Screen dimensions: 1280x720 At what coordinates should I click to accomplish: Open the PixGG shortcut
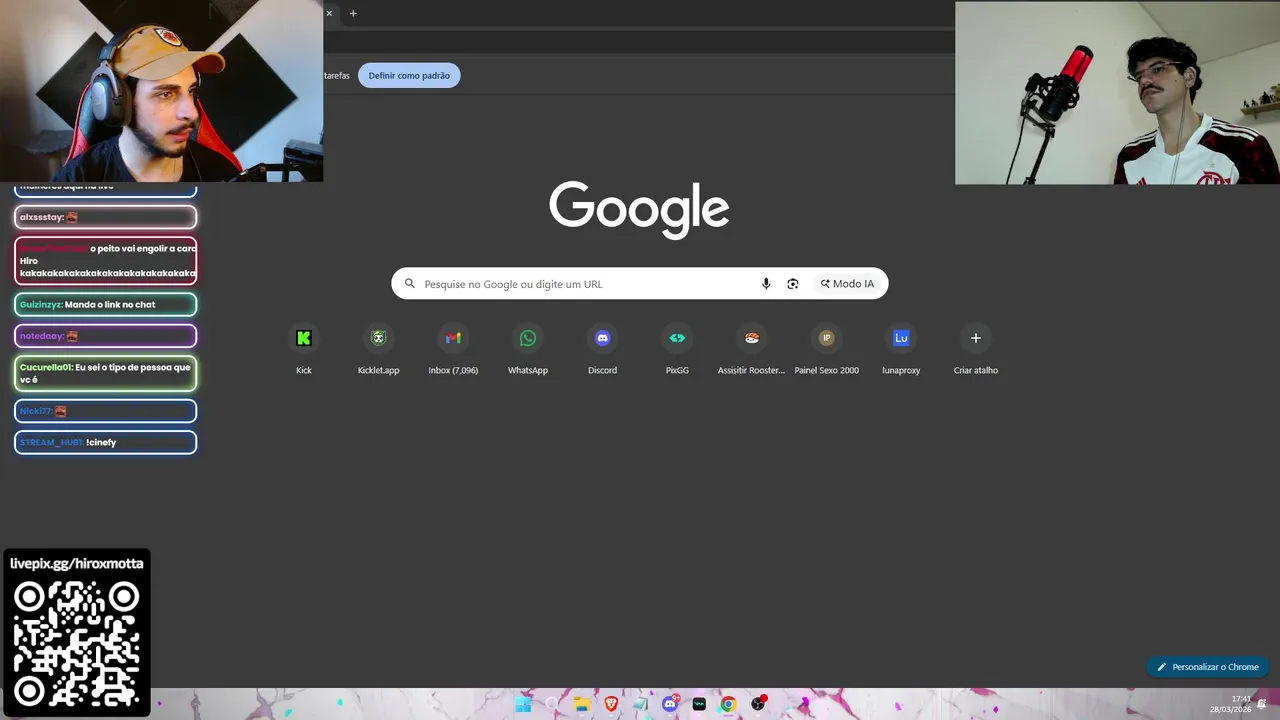click(x=677, y=350)
